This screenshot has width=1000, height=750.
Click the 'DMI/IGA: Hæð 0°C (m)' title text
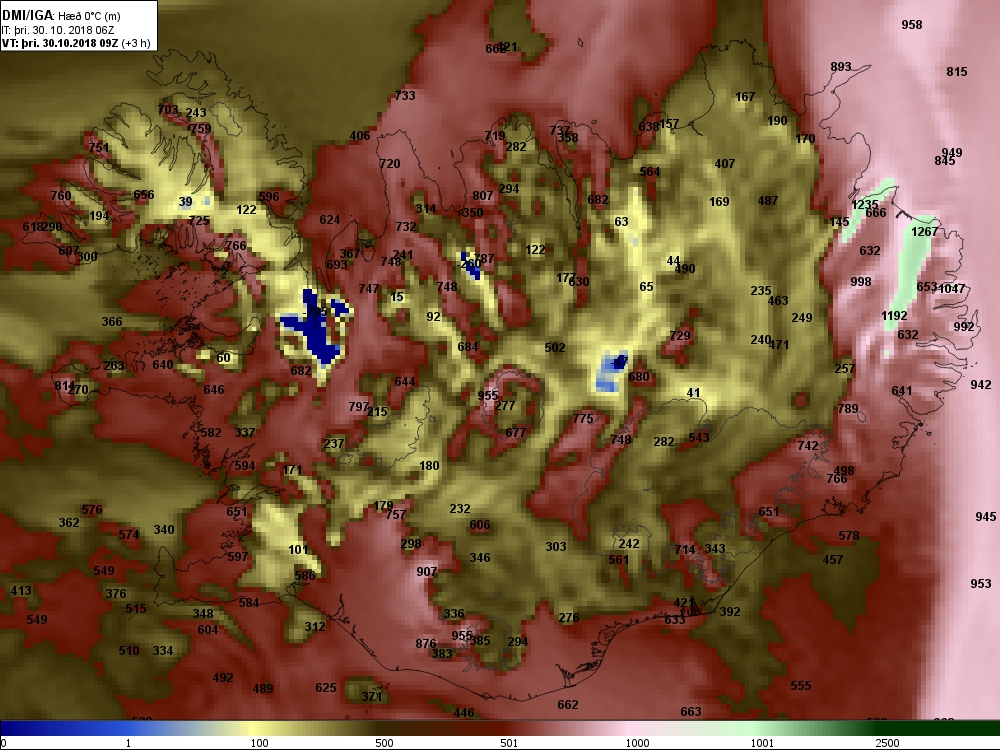point(61,15)
